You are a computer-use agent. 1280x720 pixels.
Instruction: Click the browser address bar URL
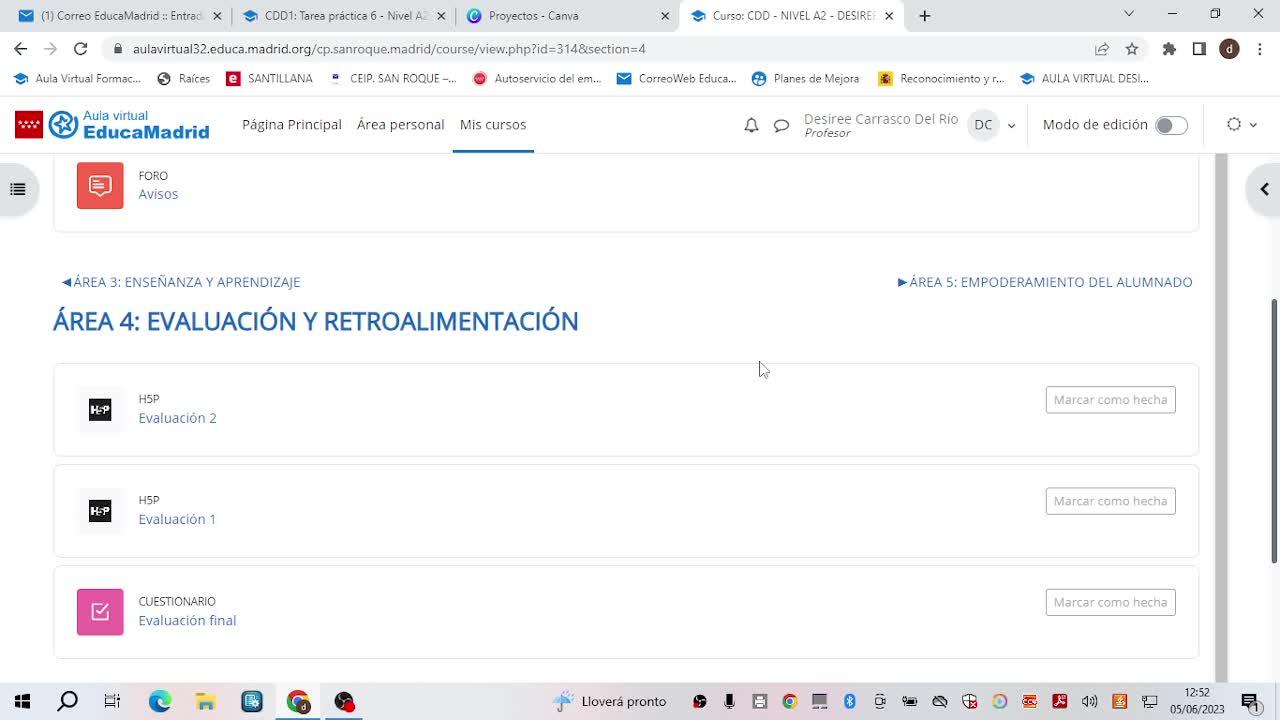[389, 49]
